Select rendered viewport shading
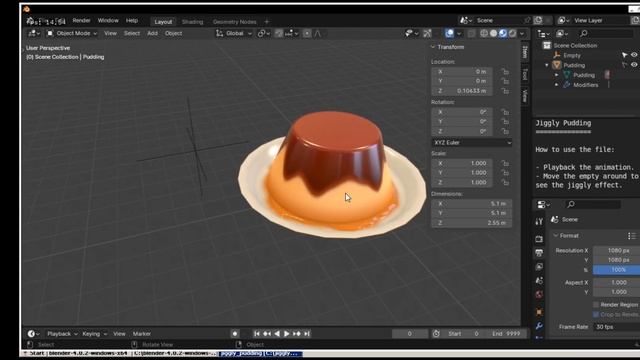Image resolution: width=640 pixels, height=360 pixels. [512, 33]
